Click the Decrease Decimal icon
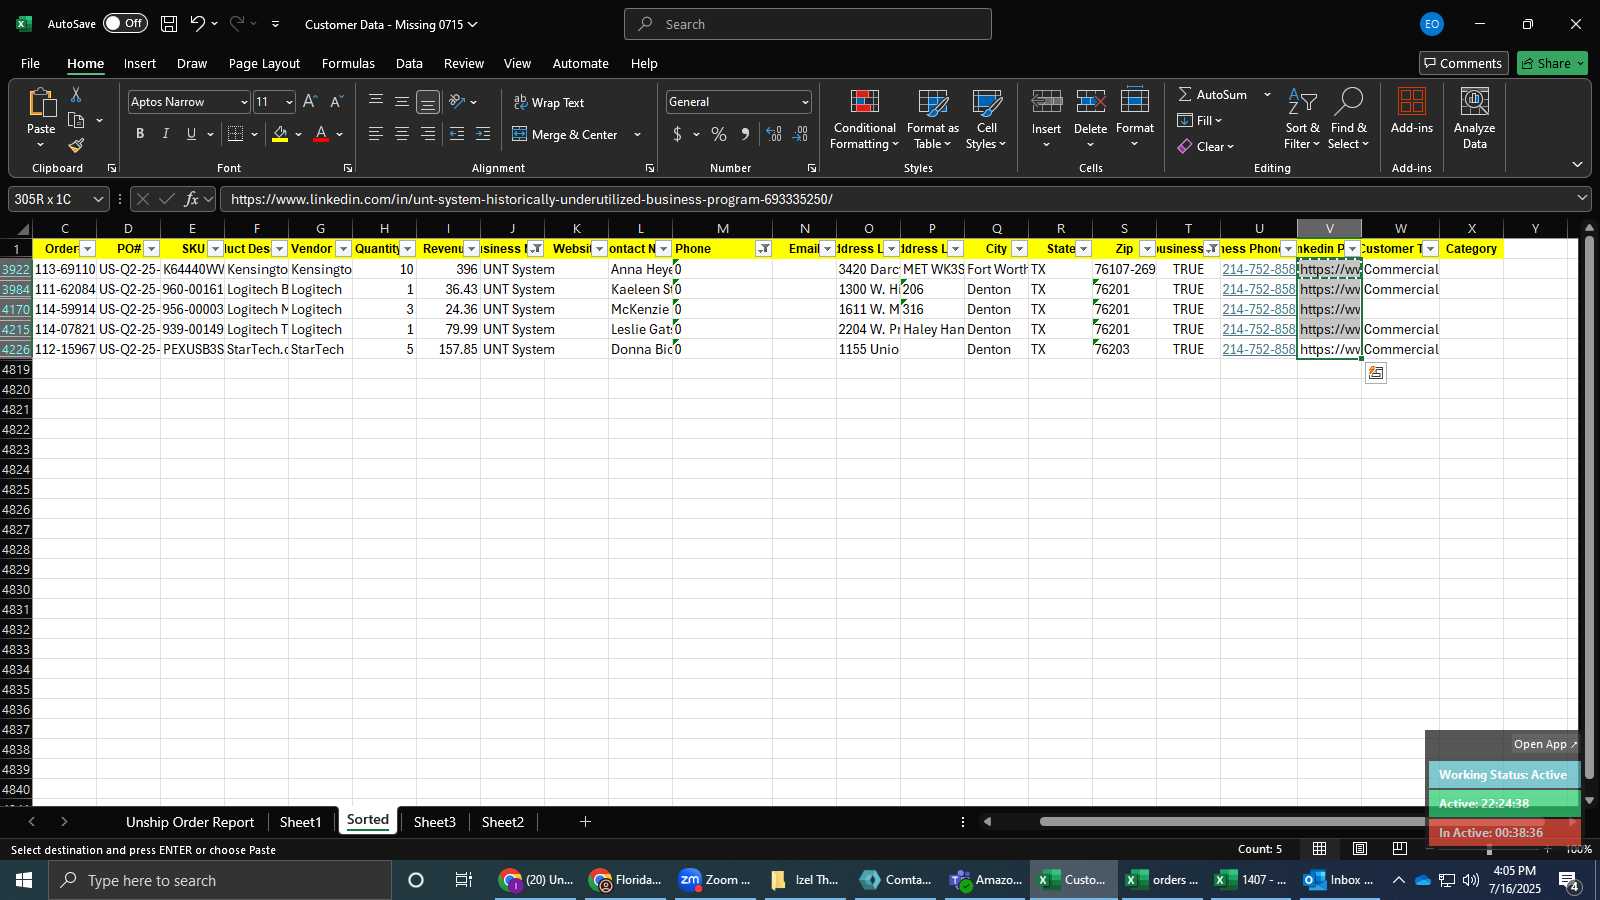Viewport: 1600px width, 900px height. click(801, 134)
